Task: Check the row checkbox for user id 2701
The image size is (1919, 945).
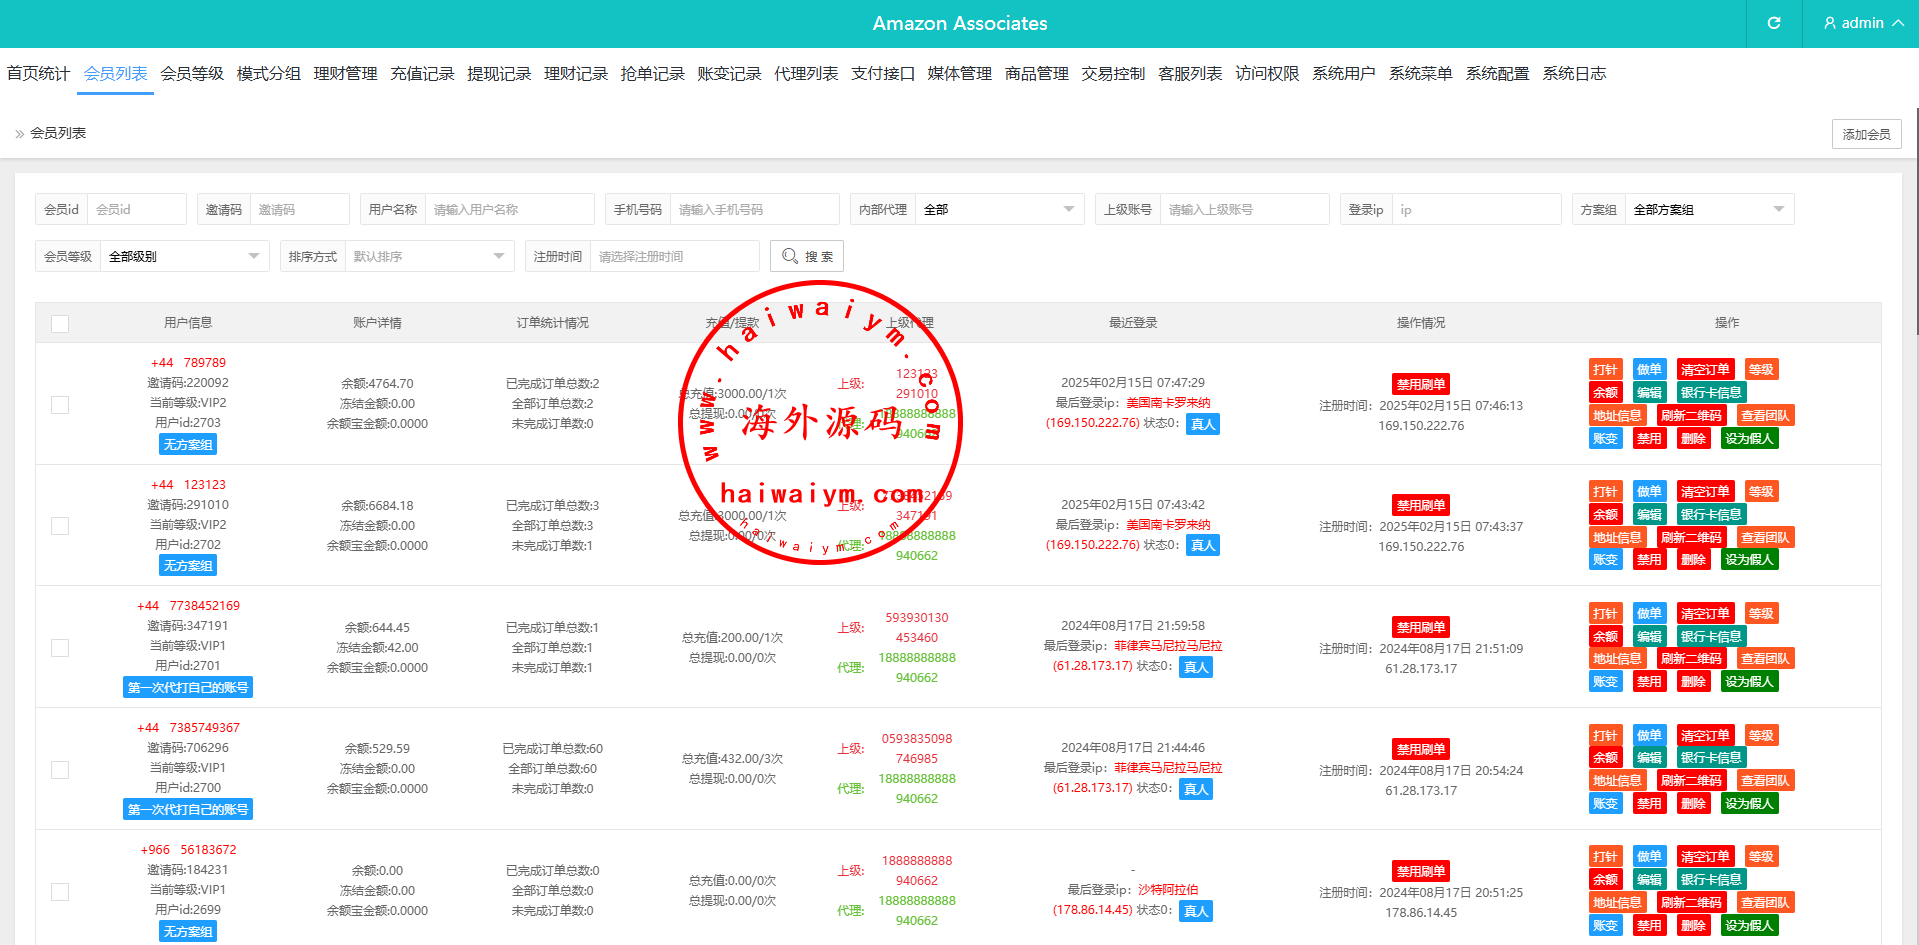Action: click(60, 648)
